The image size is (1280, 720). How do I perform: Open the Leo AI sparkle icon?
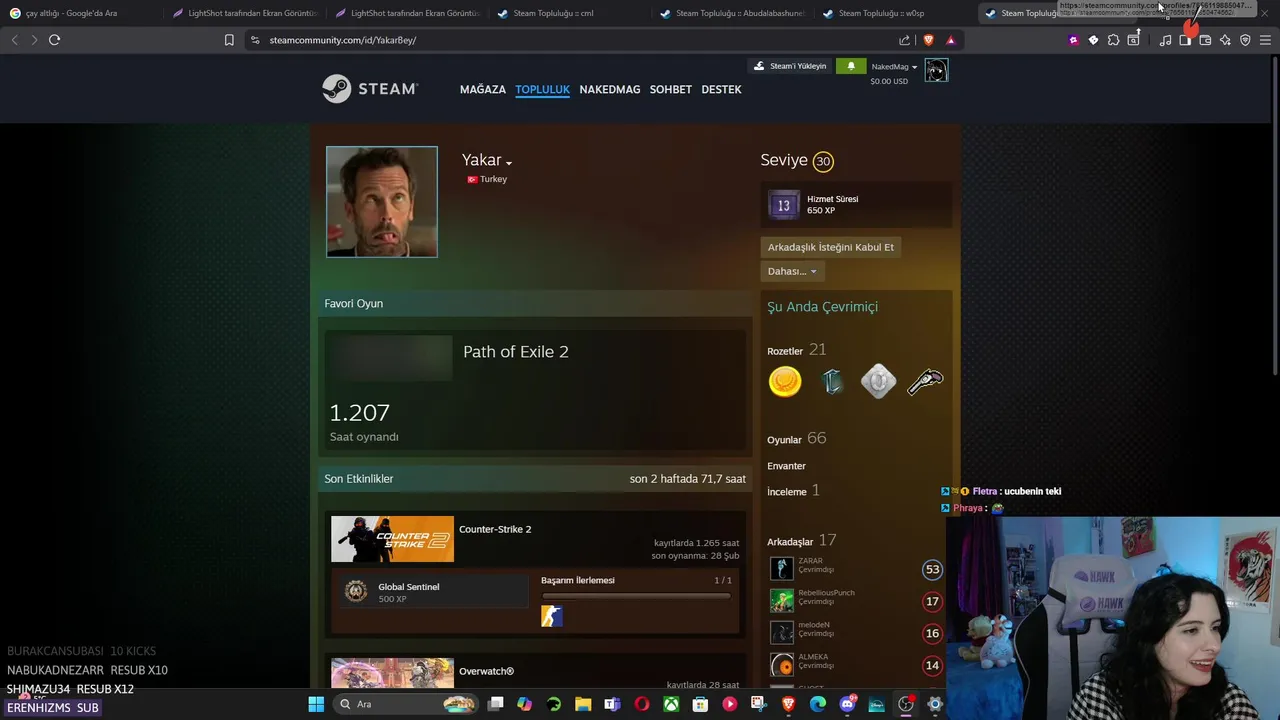(x=1225, y=40)
